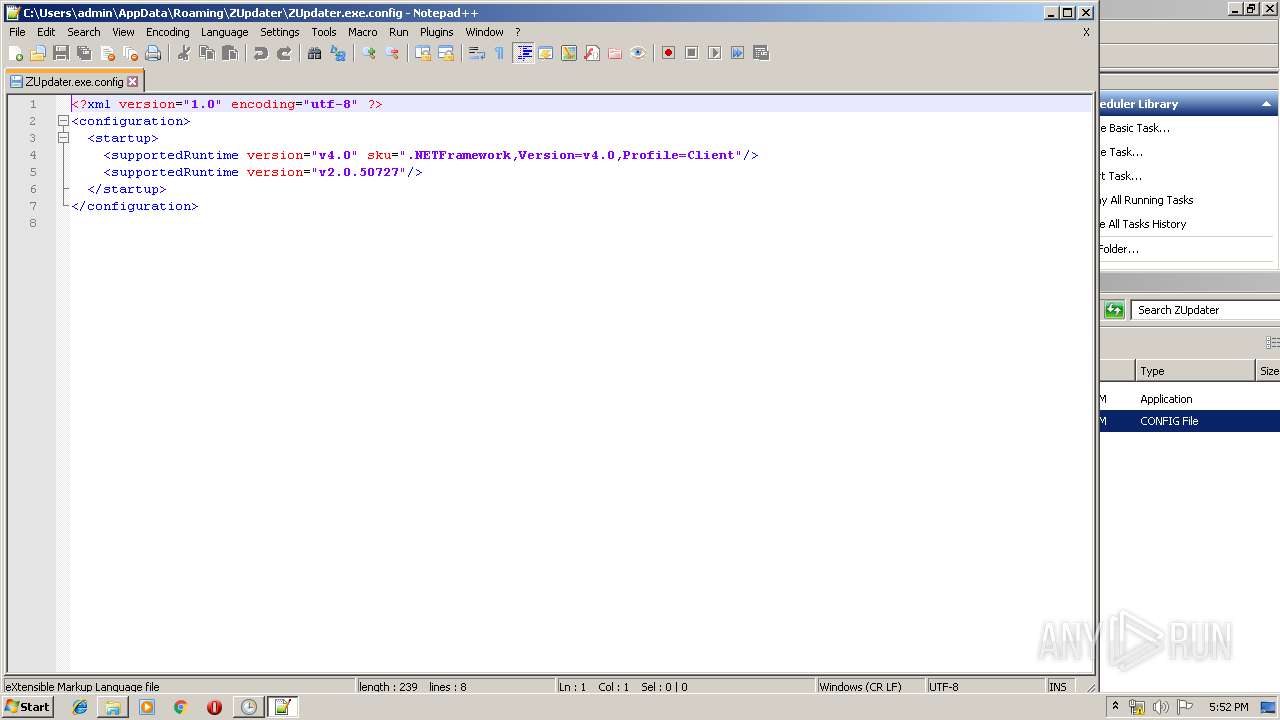Toggle show all characters
Viewport: 1280px width, 720px height.
click(x=500, y=53)
